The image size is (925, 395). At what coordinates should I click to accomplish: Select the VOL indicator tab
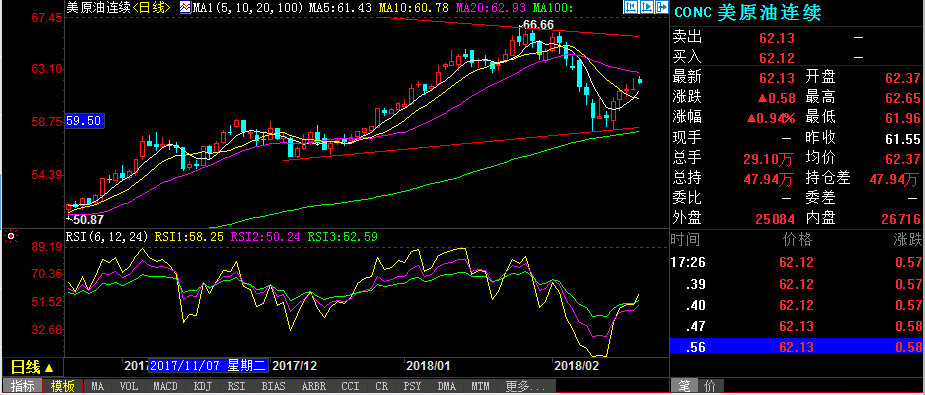tap(129, 387)
